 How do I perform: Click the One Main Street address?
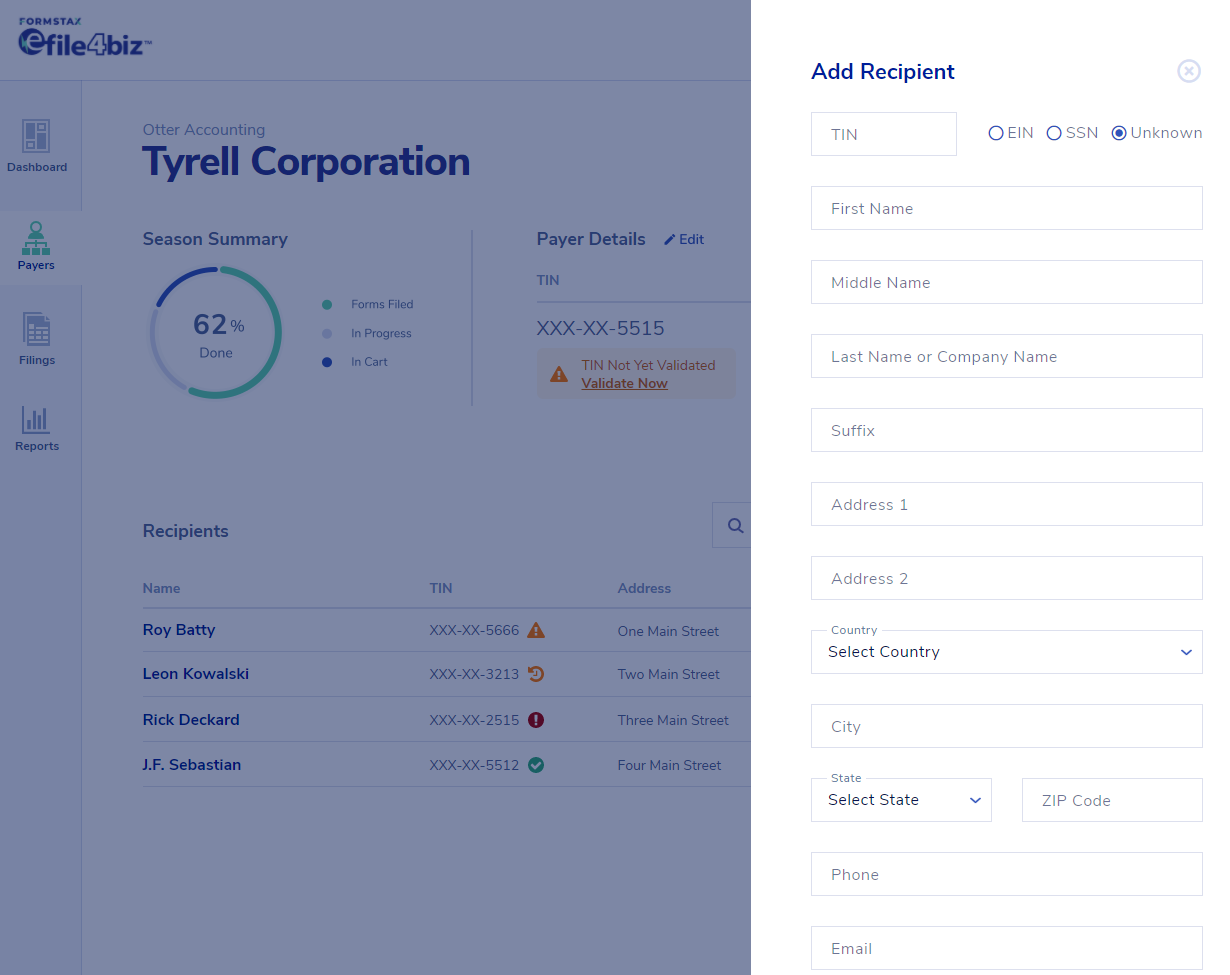click(x=669, y=631)
